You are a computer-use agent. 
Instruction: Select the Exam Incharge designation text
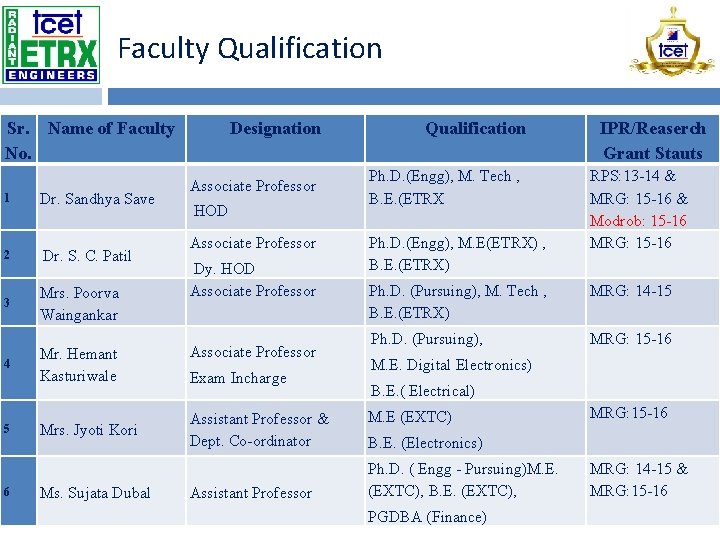point(238,378)
